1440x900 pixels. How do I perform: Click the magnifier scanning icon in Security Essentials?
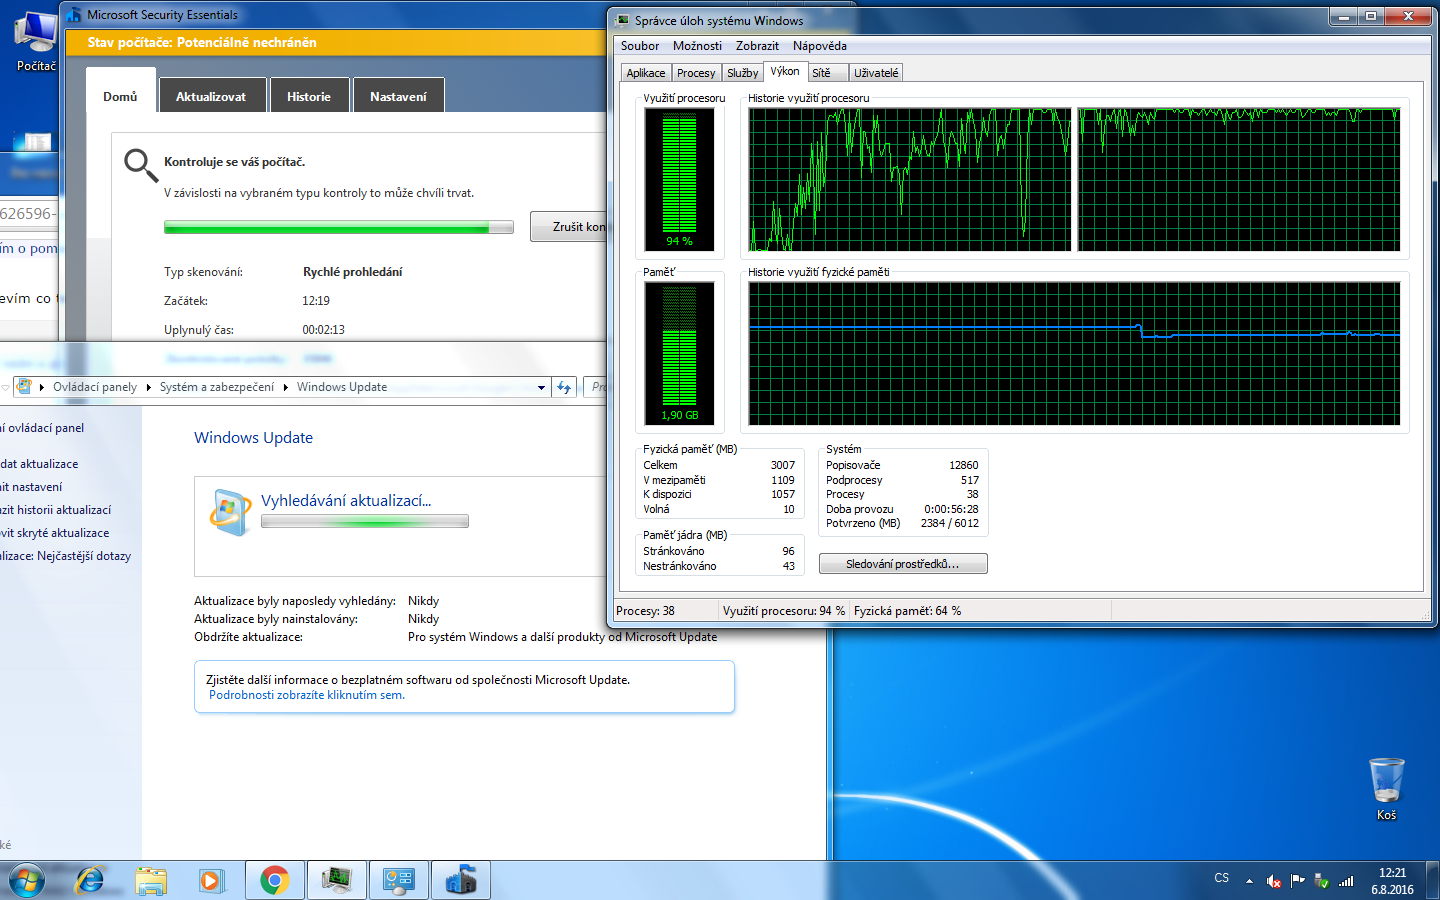coord(140,165)
